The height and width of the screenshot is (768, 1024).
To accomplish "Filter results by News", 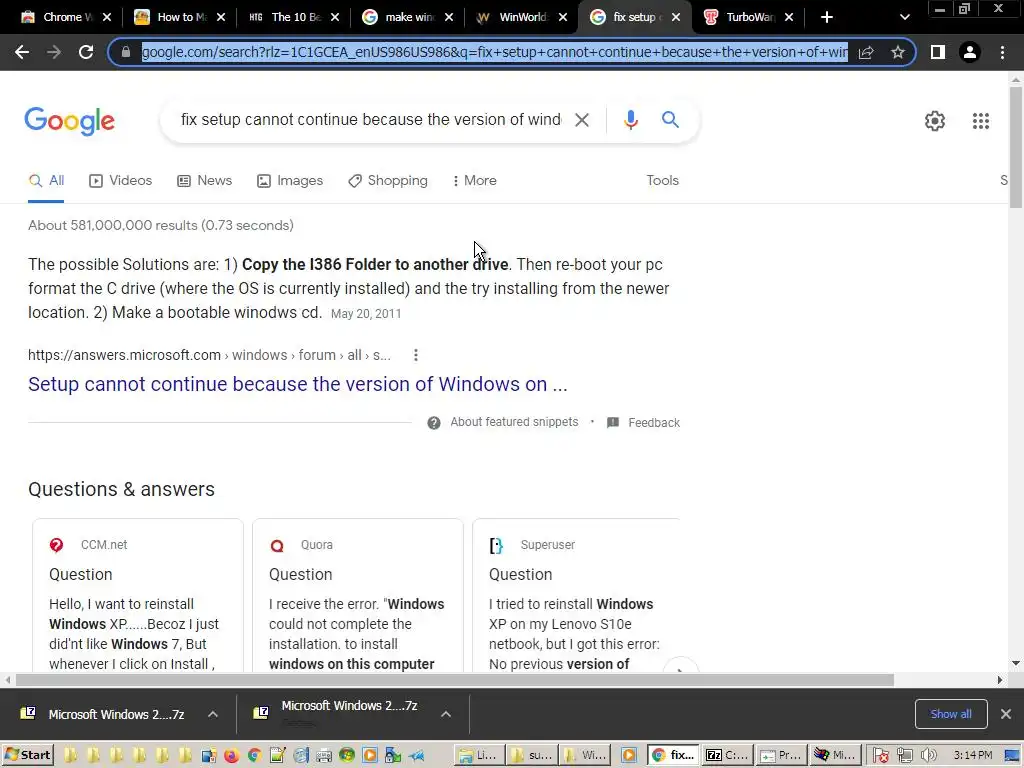I will click(204, 181).
